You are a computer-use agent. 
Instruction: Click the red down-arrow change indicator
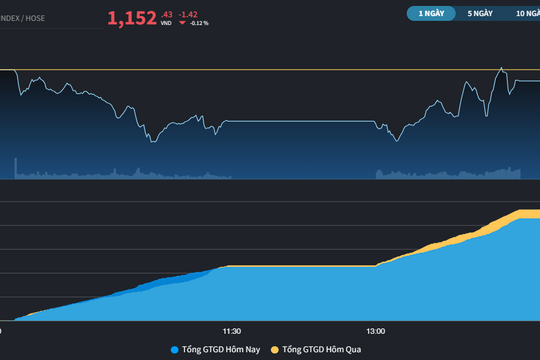pyautogui.click(x=182, y=23)
